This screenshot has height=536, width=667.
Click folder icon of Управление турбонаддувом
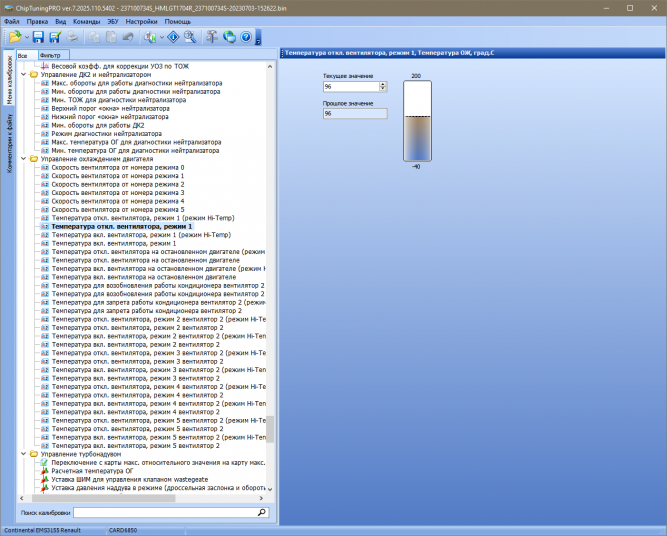coord(34,454)
